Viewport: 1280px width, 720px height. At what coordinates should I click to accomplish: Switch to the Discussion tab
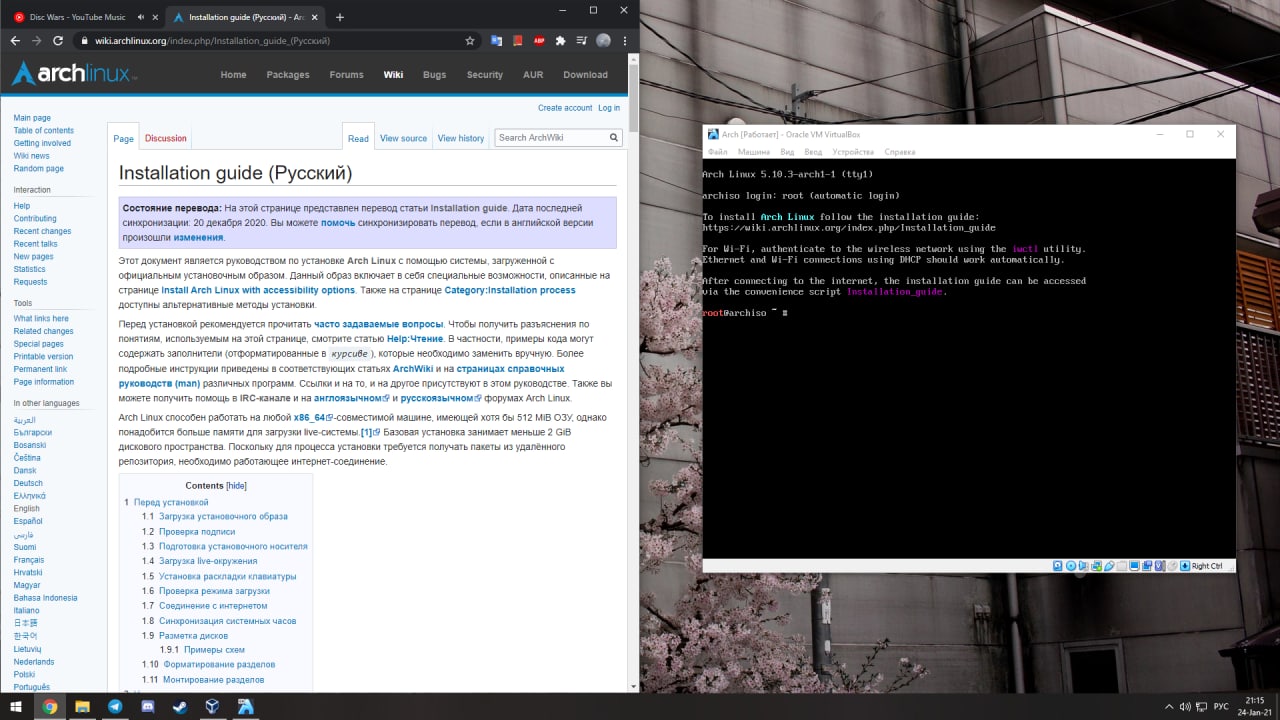click(x=165, y=138)
